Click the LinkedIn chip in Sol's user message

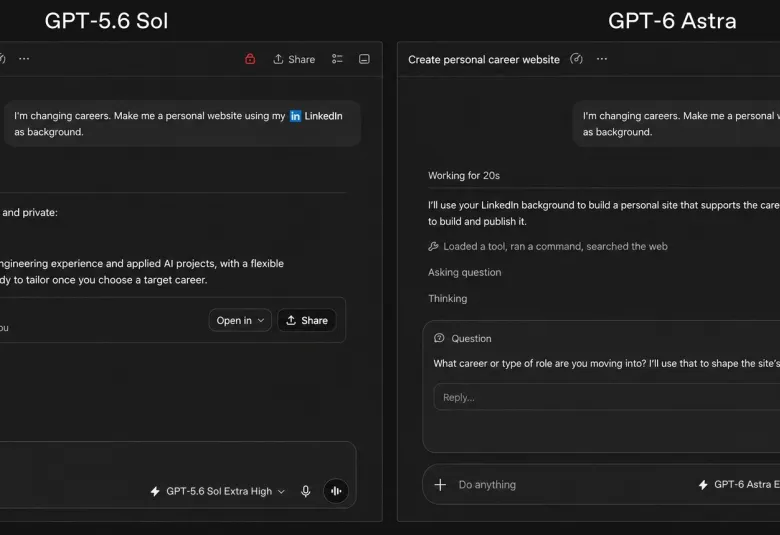316,116
